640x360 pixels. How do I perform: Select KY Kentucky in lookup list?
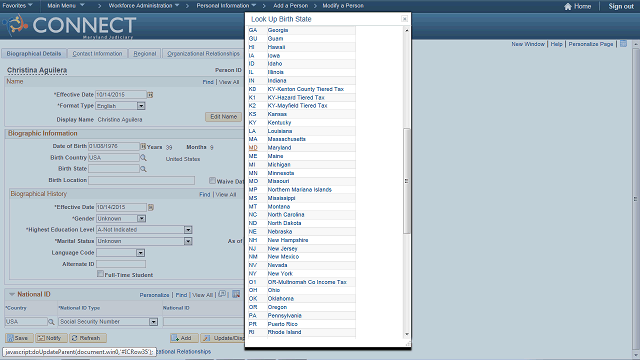click(x=253, y=122)
